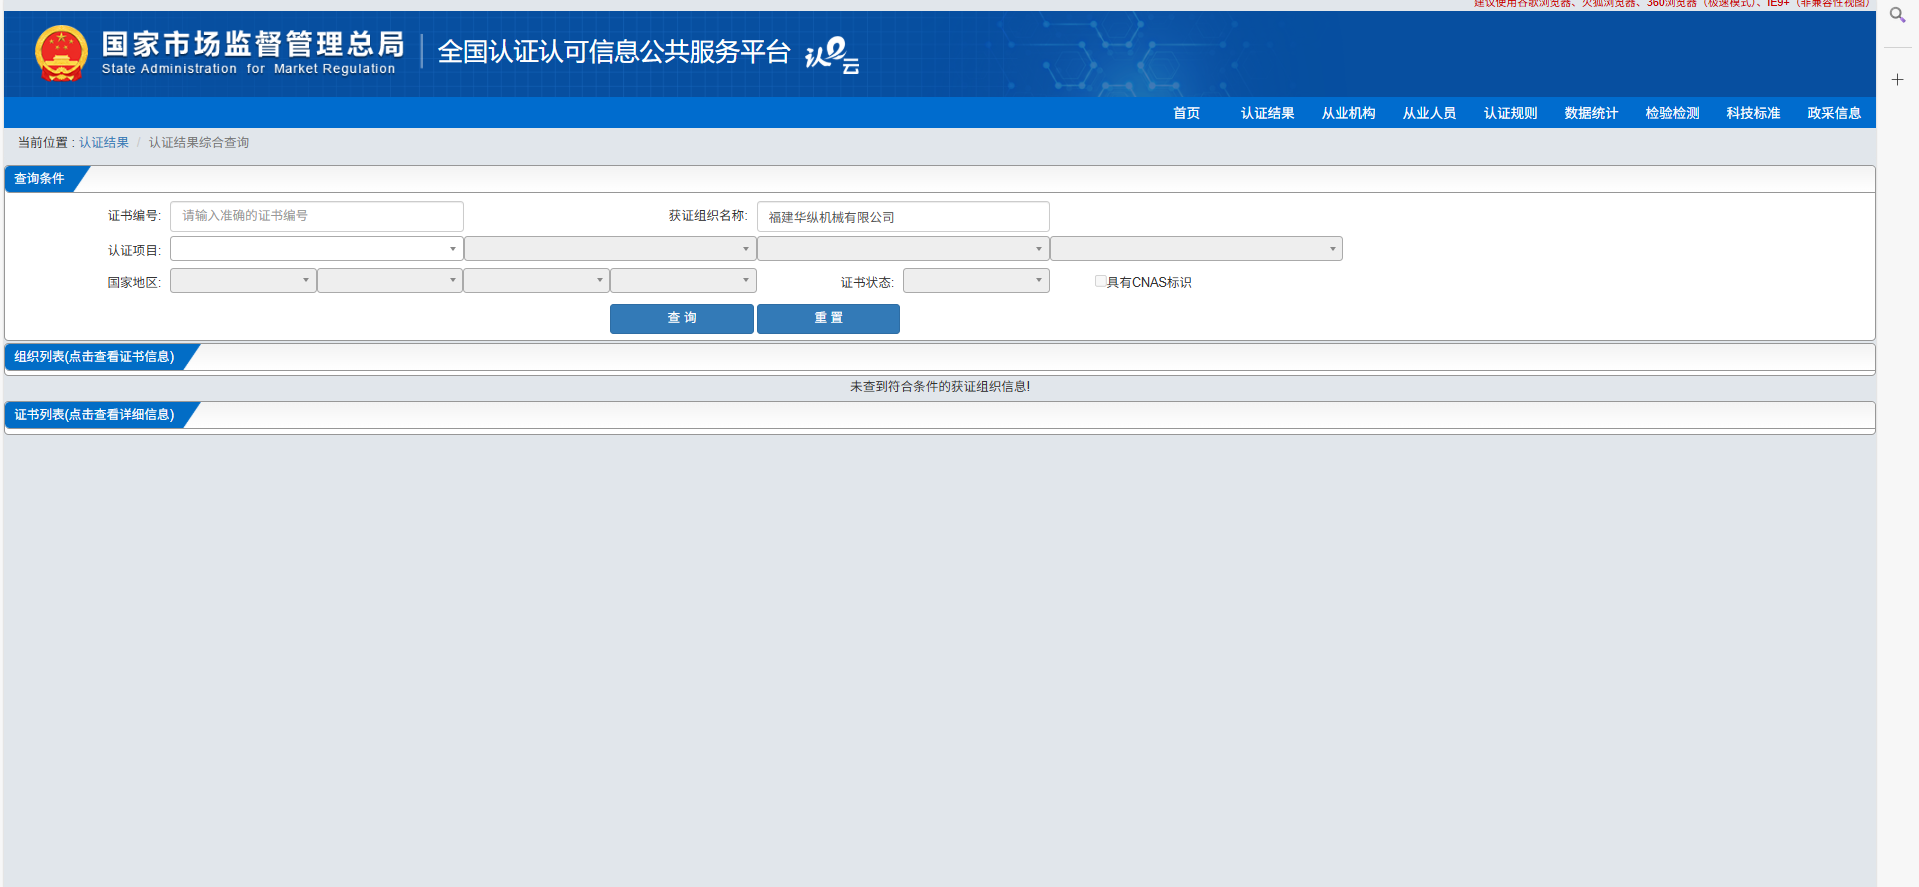This screenshot has width=1919, height=887.
Task: Expand the fourth 国家地区 dropdown
Action: [683, 281]
